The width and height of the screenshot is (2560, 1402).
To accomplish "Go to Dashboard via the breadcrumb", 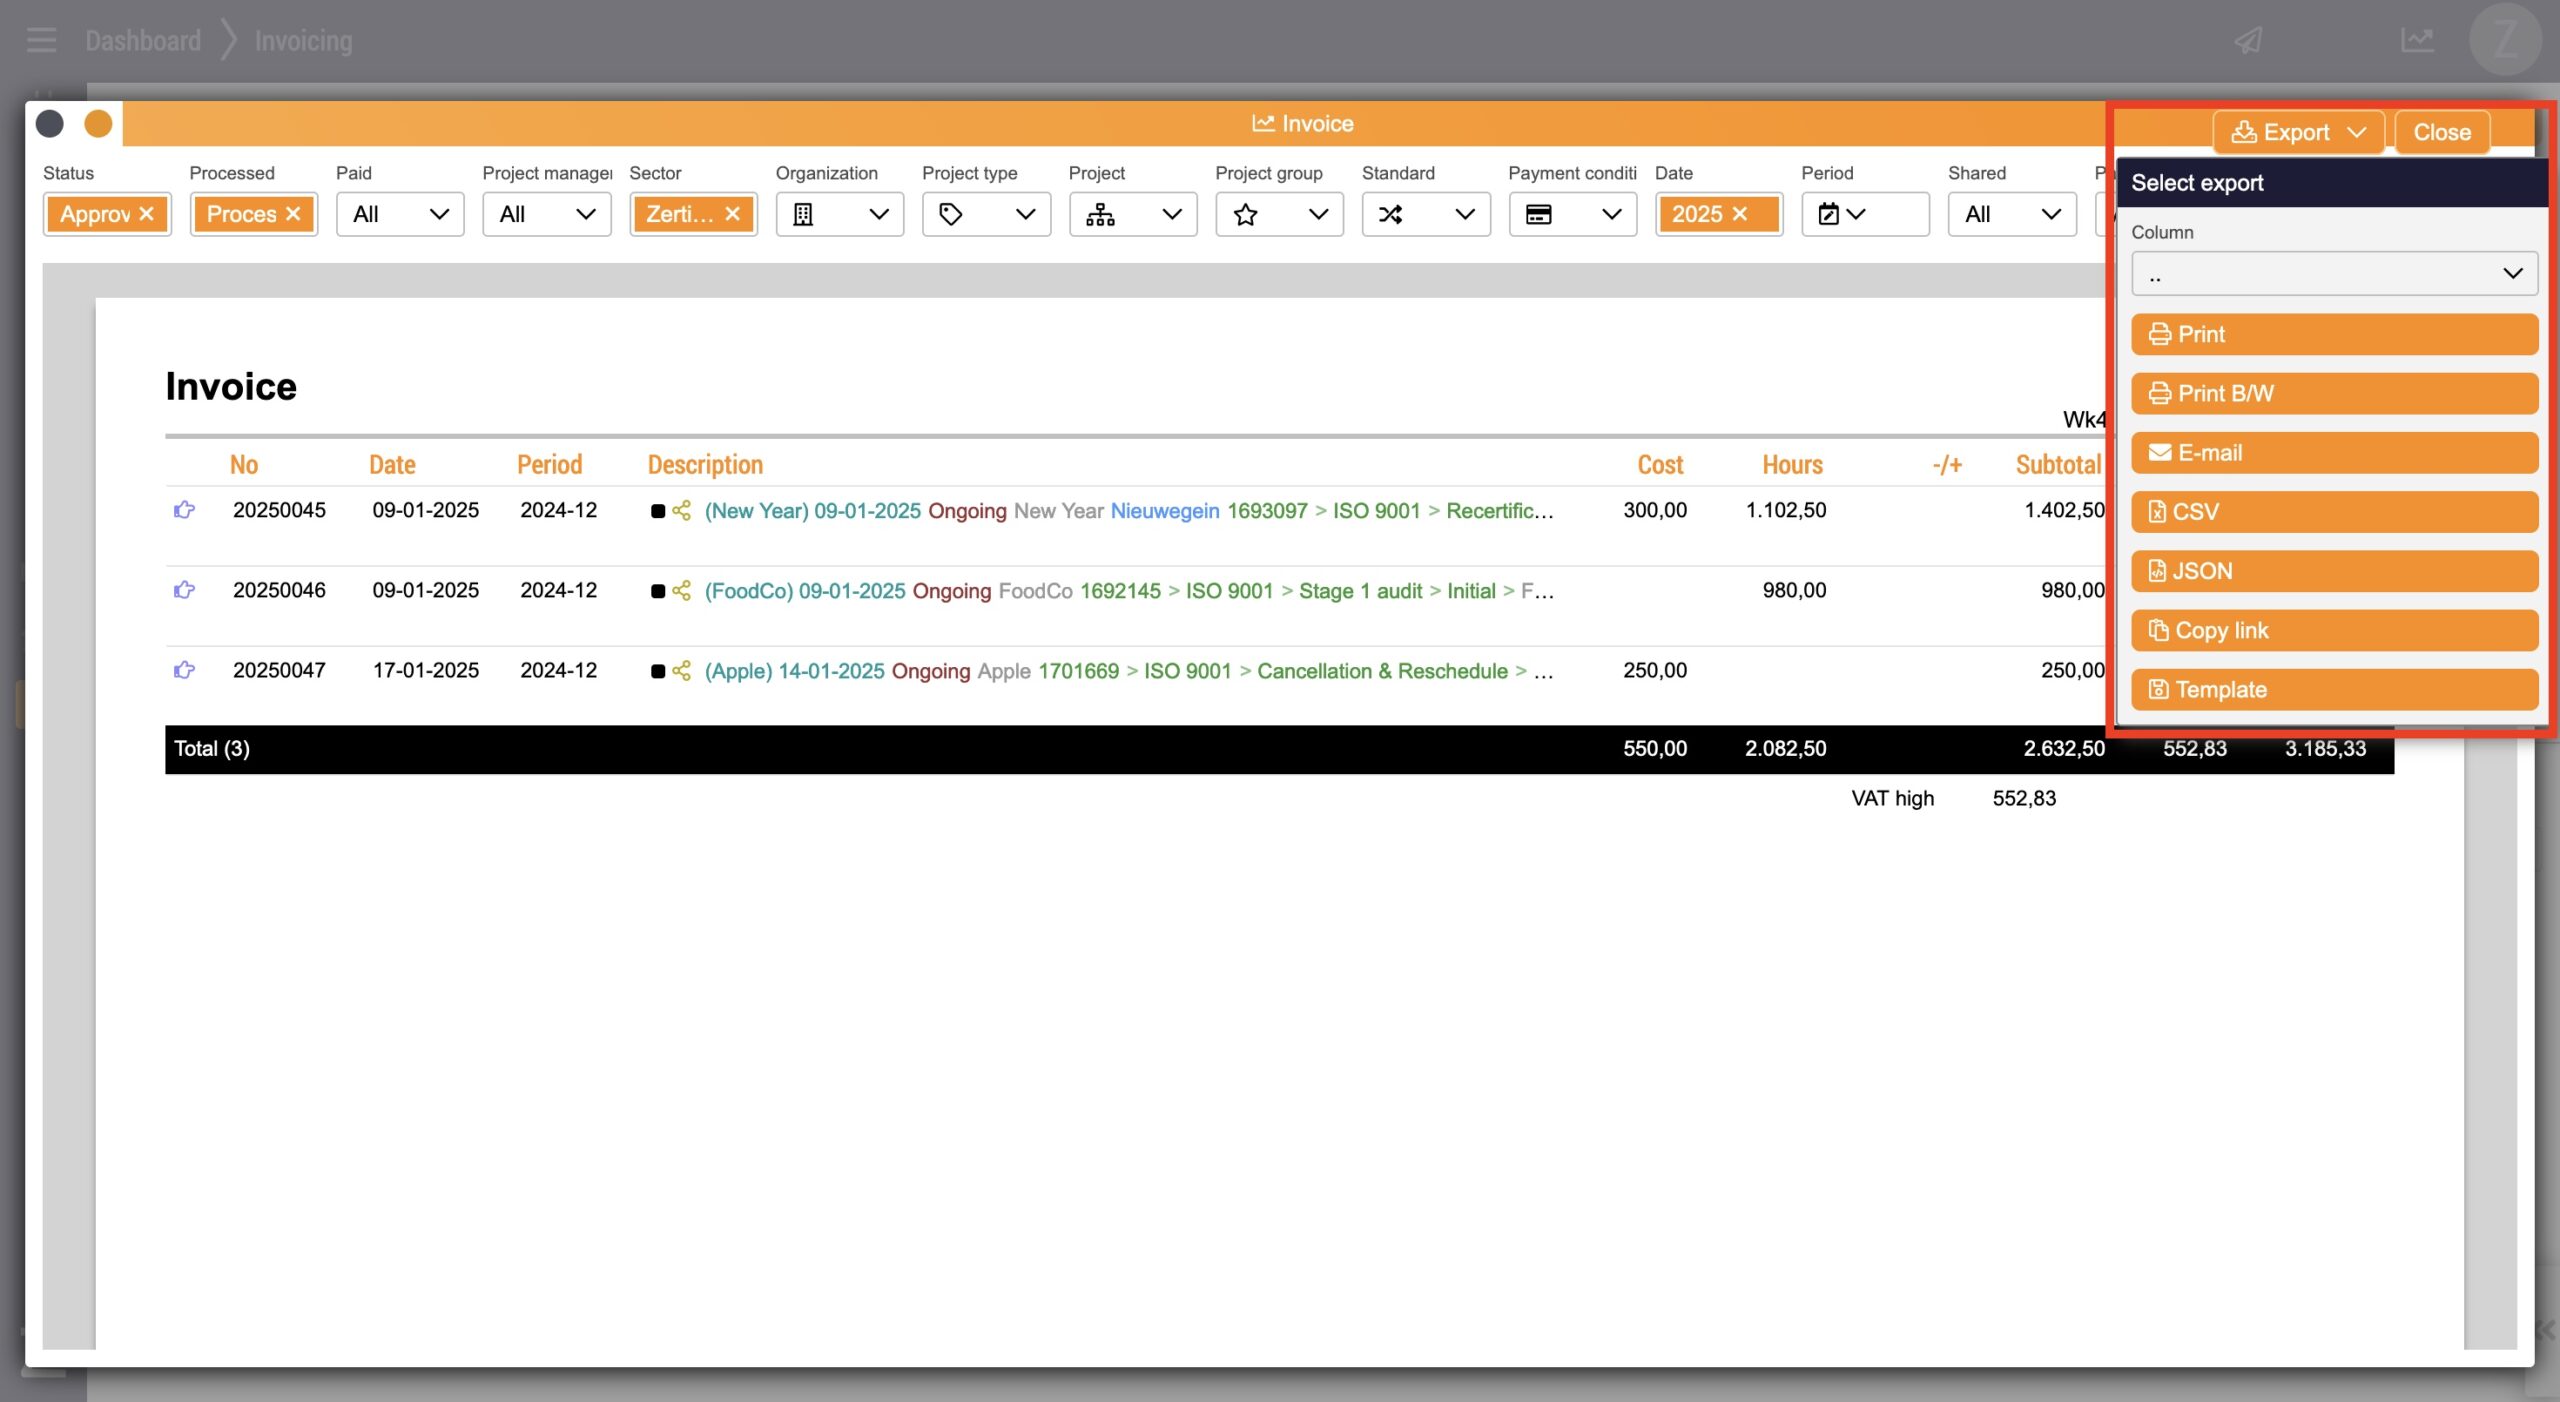I will (x=143, y=41).
